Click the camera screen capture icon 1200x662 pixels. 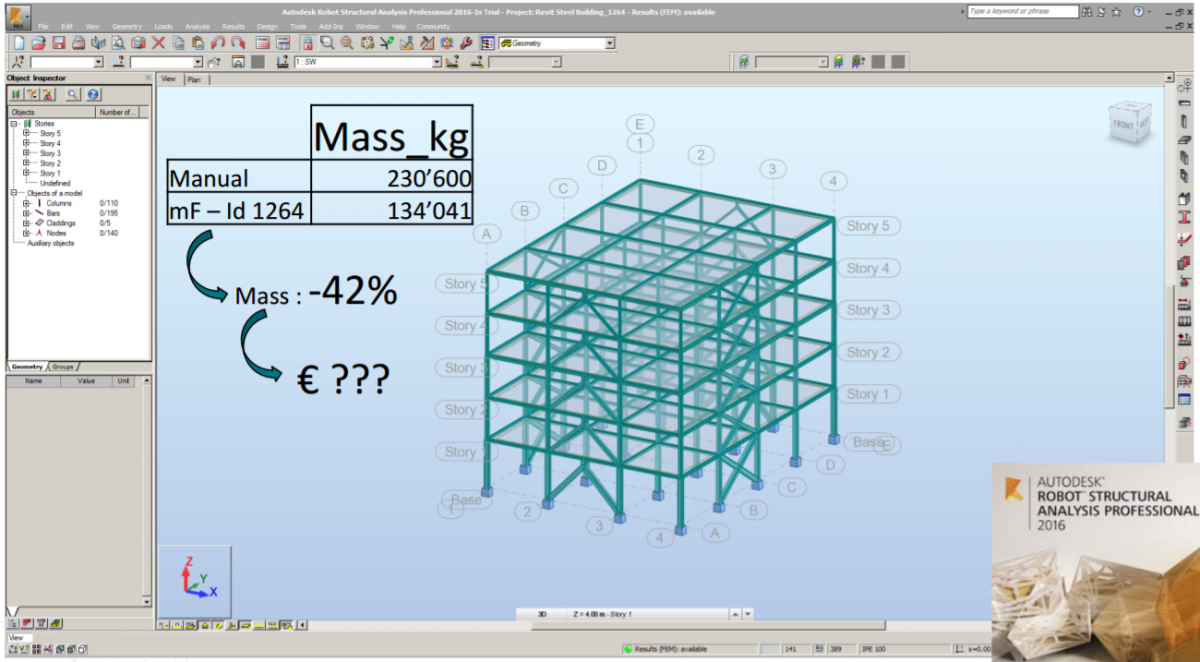[137, 43]
